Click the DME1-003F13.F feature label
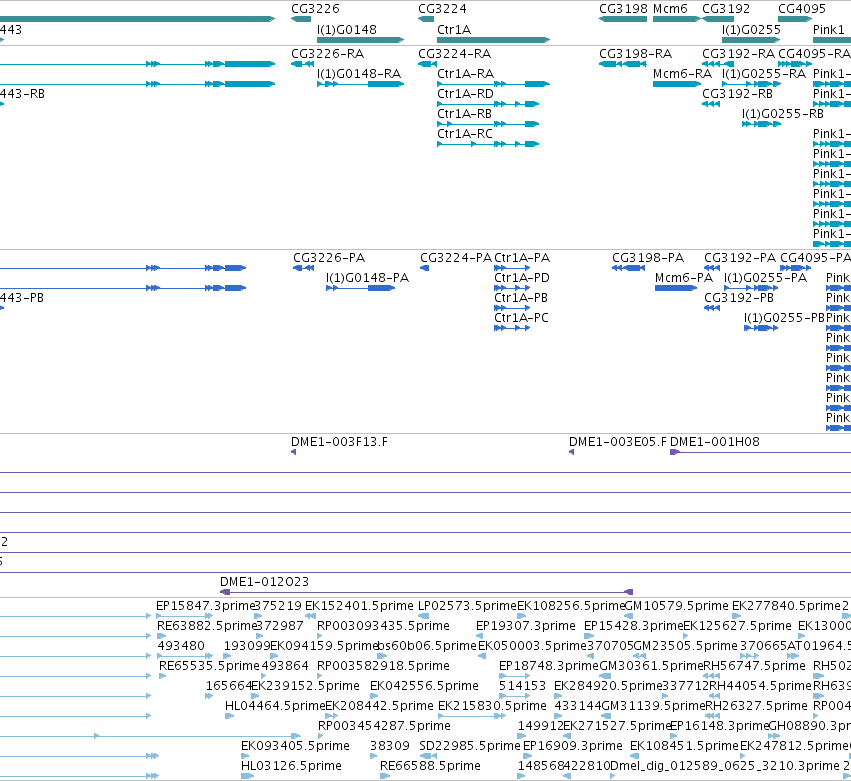Screen dimensions: 851x781 pyautogui.click(x=340, y=442)
